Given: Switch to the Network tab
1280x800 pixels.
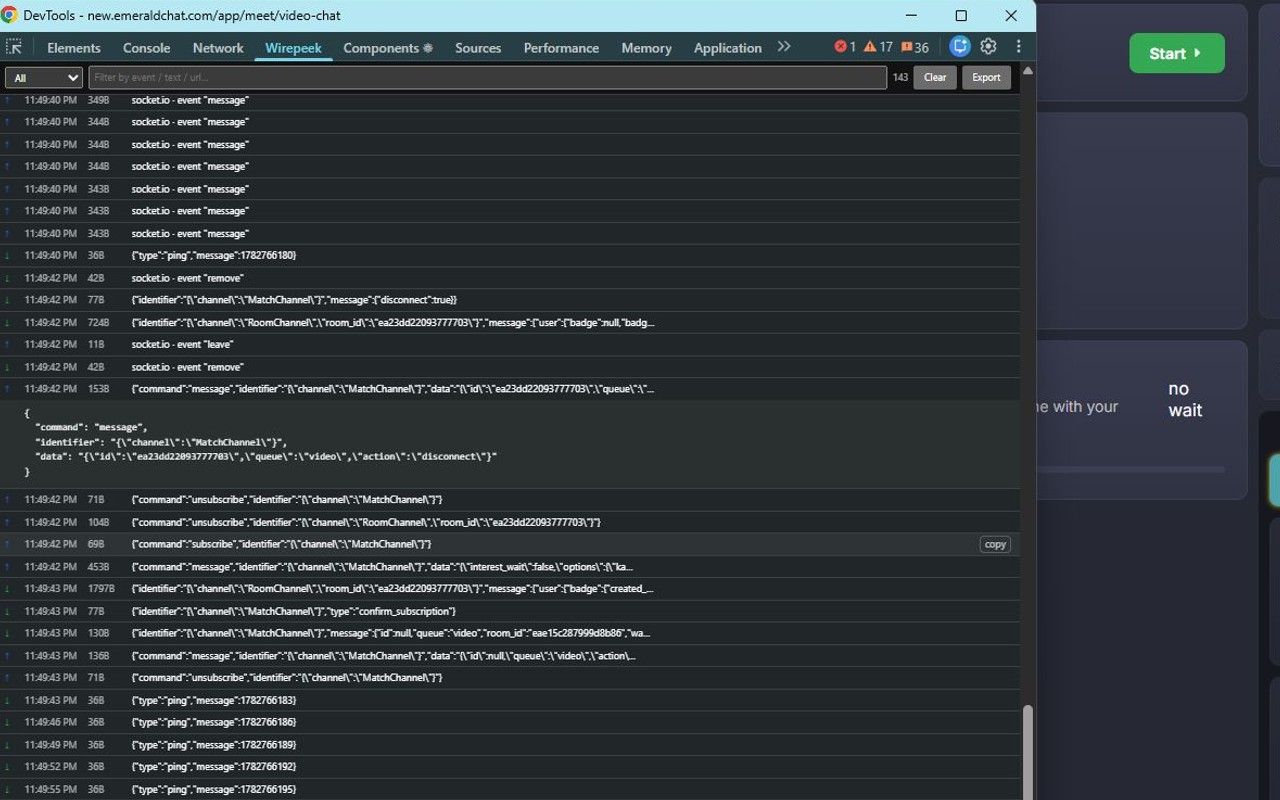Looking at the screenshot, I should click(218, 47).
